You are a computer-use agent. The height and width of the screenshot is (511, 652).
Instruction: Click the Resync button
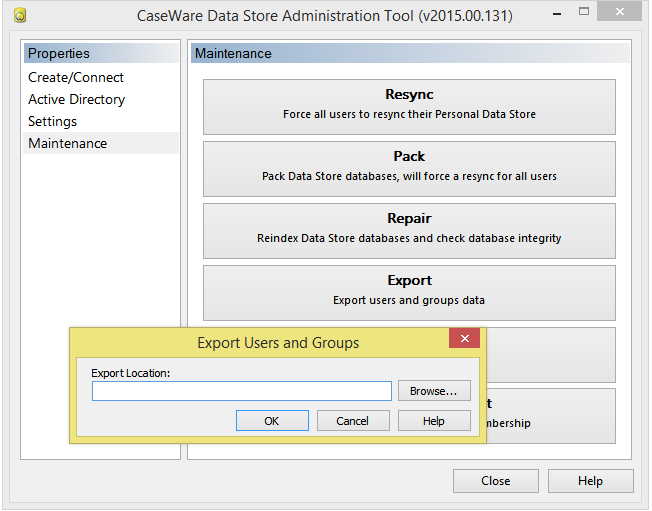[409, 107]
